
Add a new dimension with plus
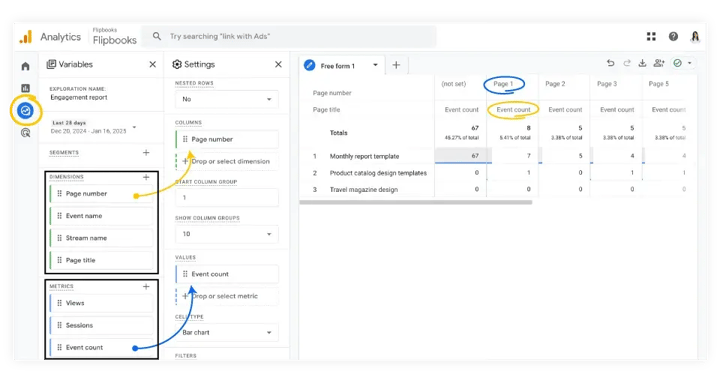pos(146,177)
